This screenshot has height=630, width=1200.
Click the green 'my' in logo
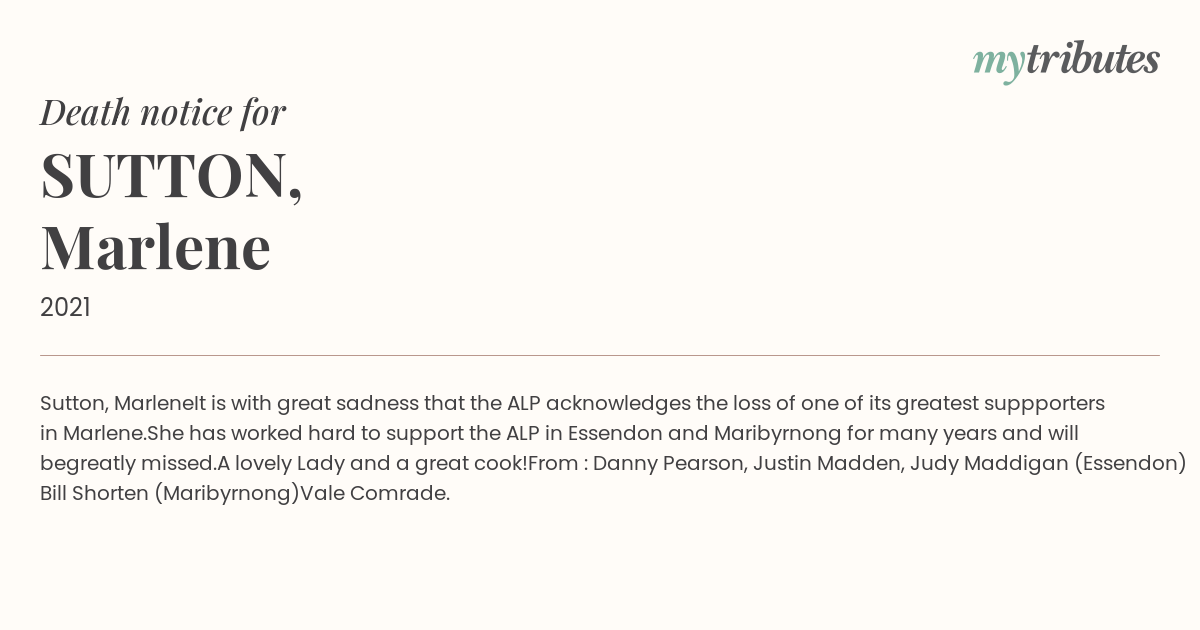pos(998,63)
